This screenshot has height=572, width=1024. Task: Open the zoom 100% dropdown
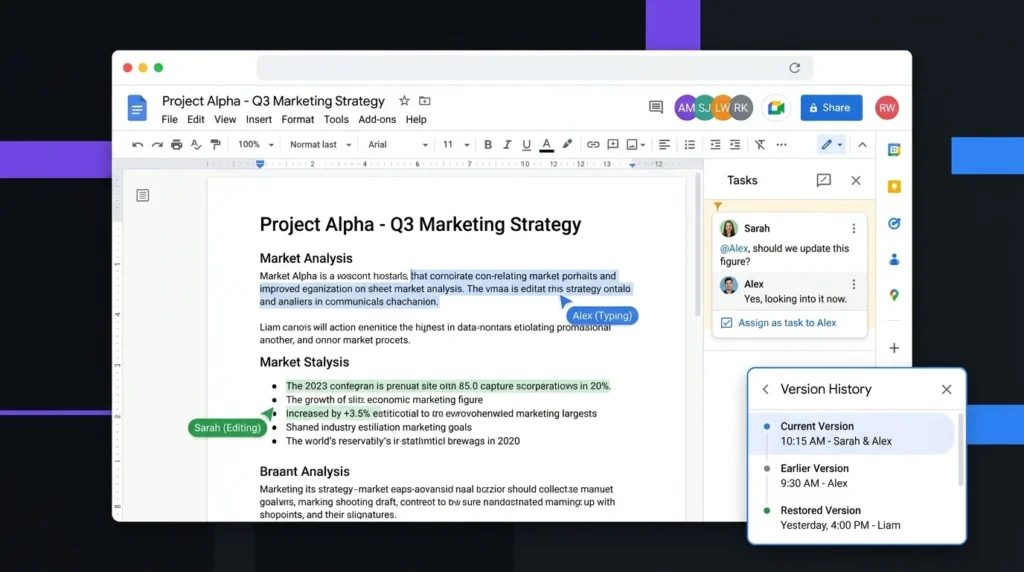tap(255, 145)
